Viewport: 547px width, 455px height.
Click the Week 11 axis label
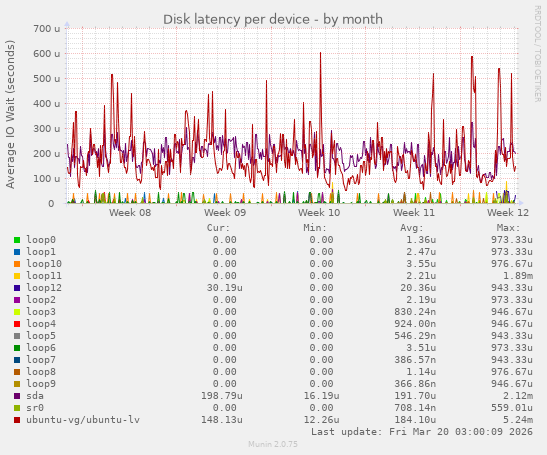(x=414, y=212)
